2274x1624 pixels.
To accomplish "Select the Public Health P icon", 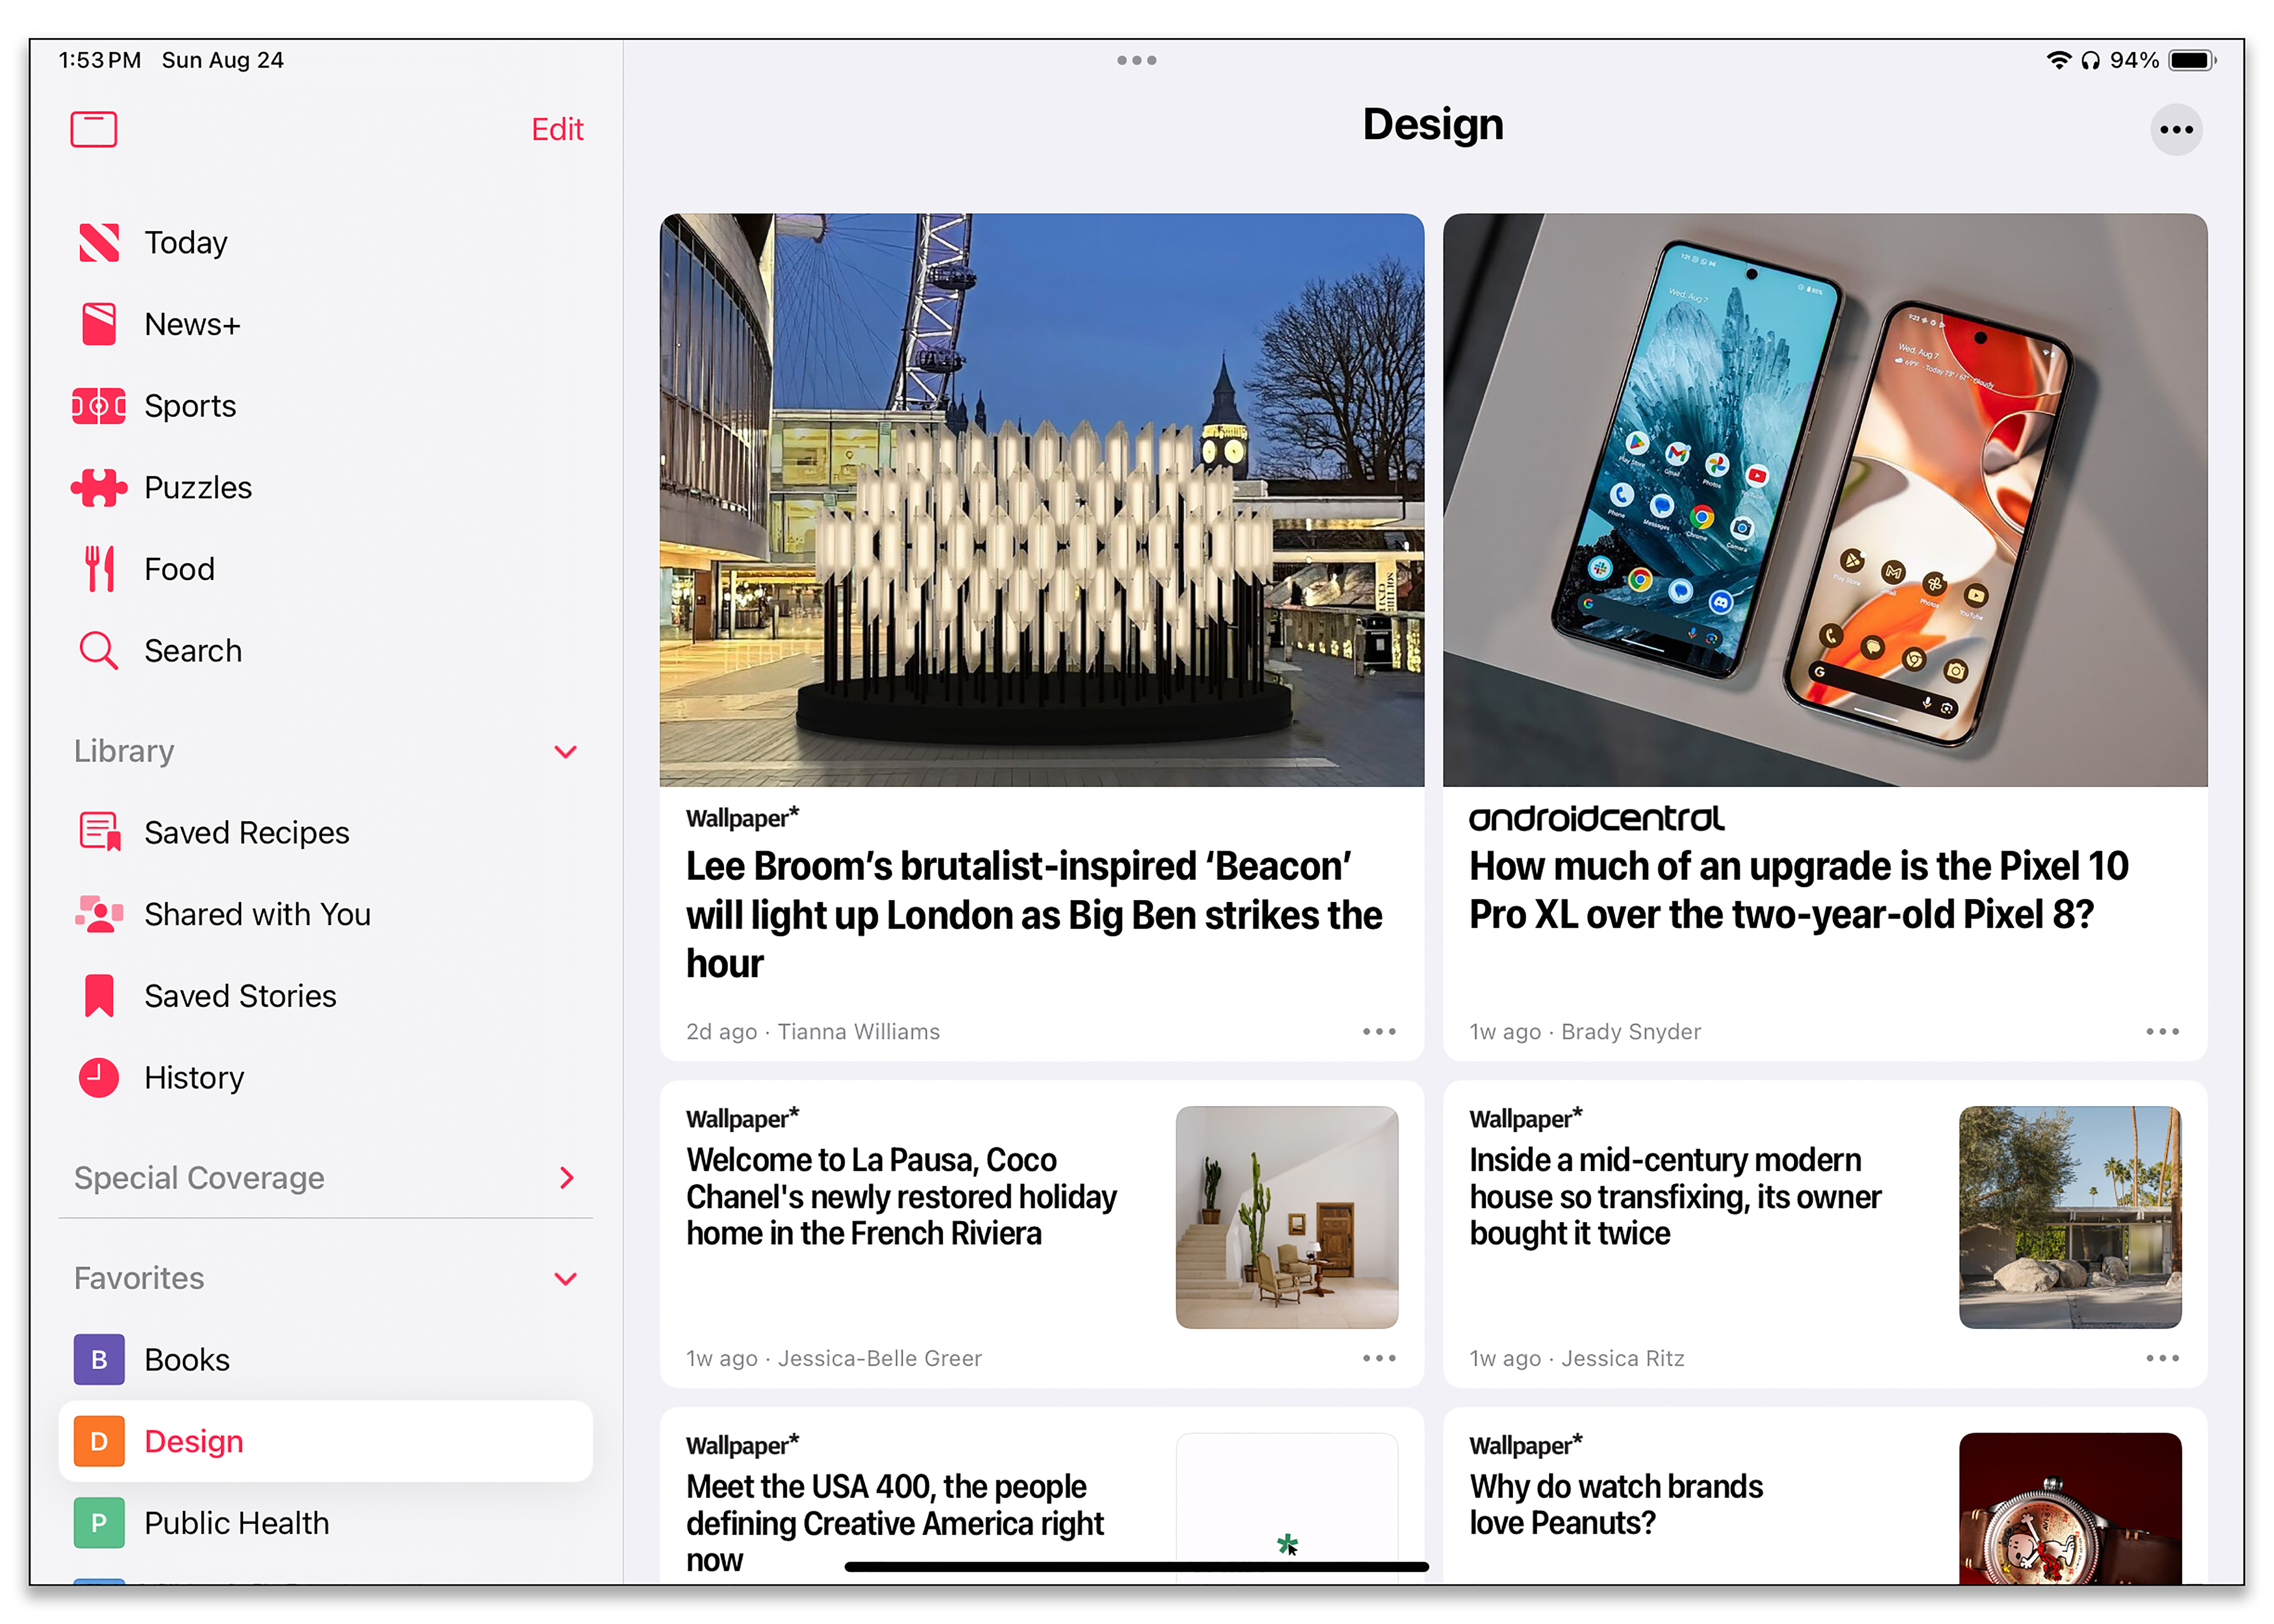I will pos(99,1523).
